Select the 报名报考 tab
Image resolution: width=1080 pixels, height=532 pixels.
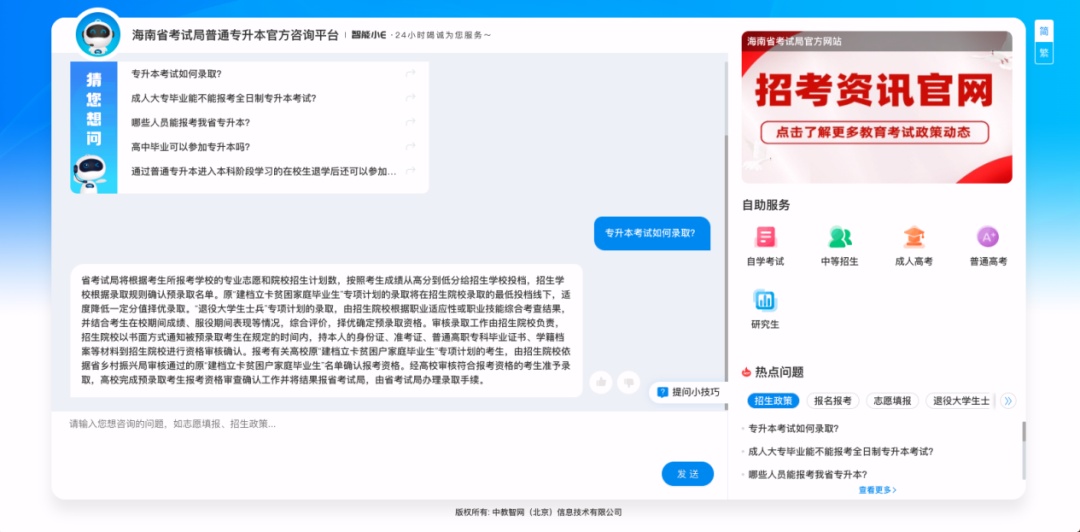point(832,400)
